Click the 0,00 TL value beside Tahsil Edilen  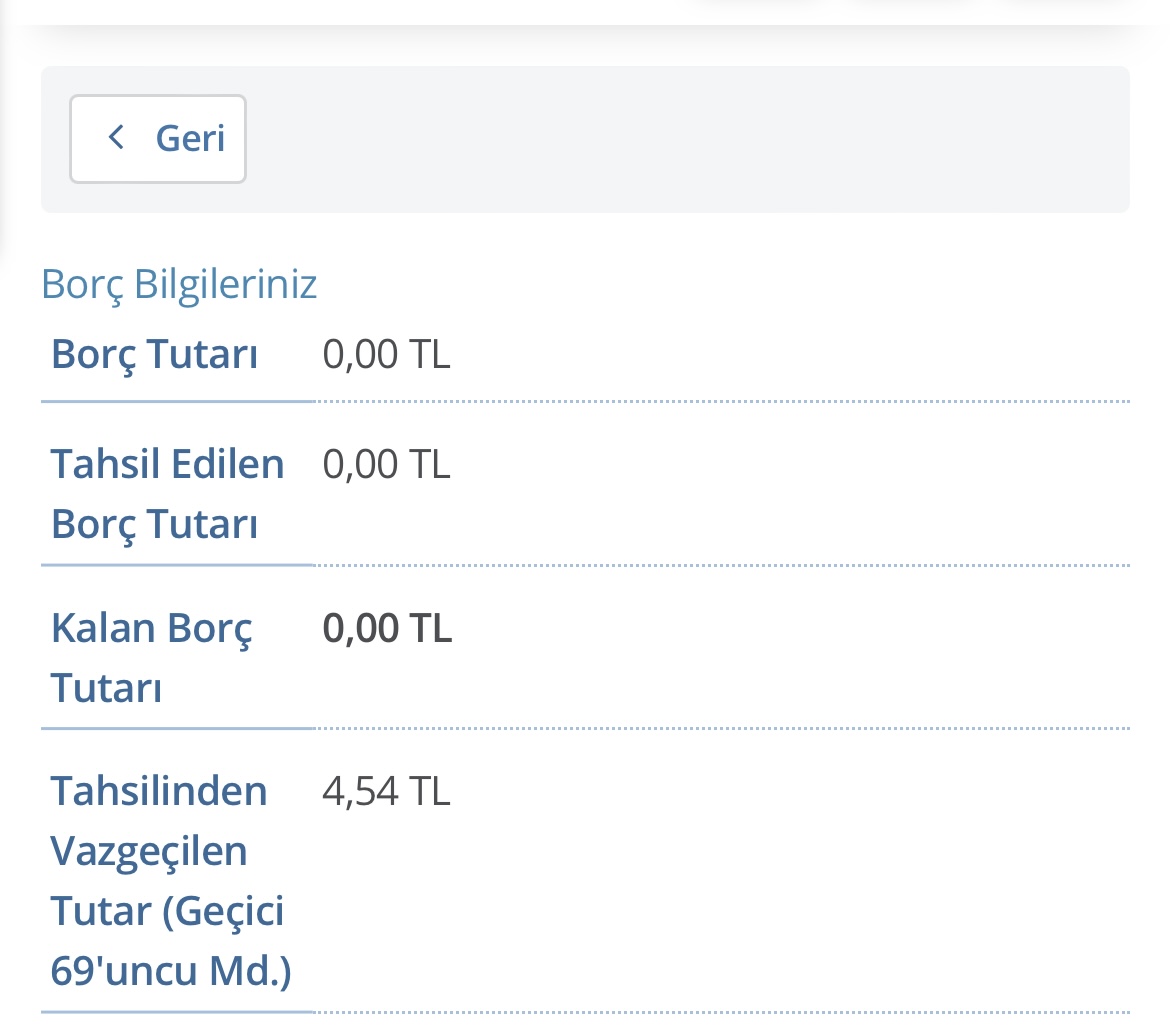(387, 464)
